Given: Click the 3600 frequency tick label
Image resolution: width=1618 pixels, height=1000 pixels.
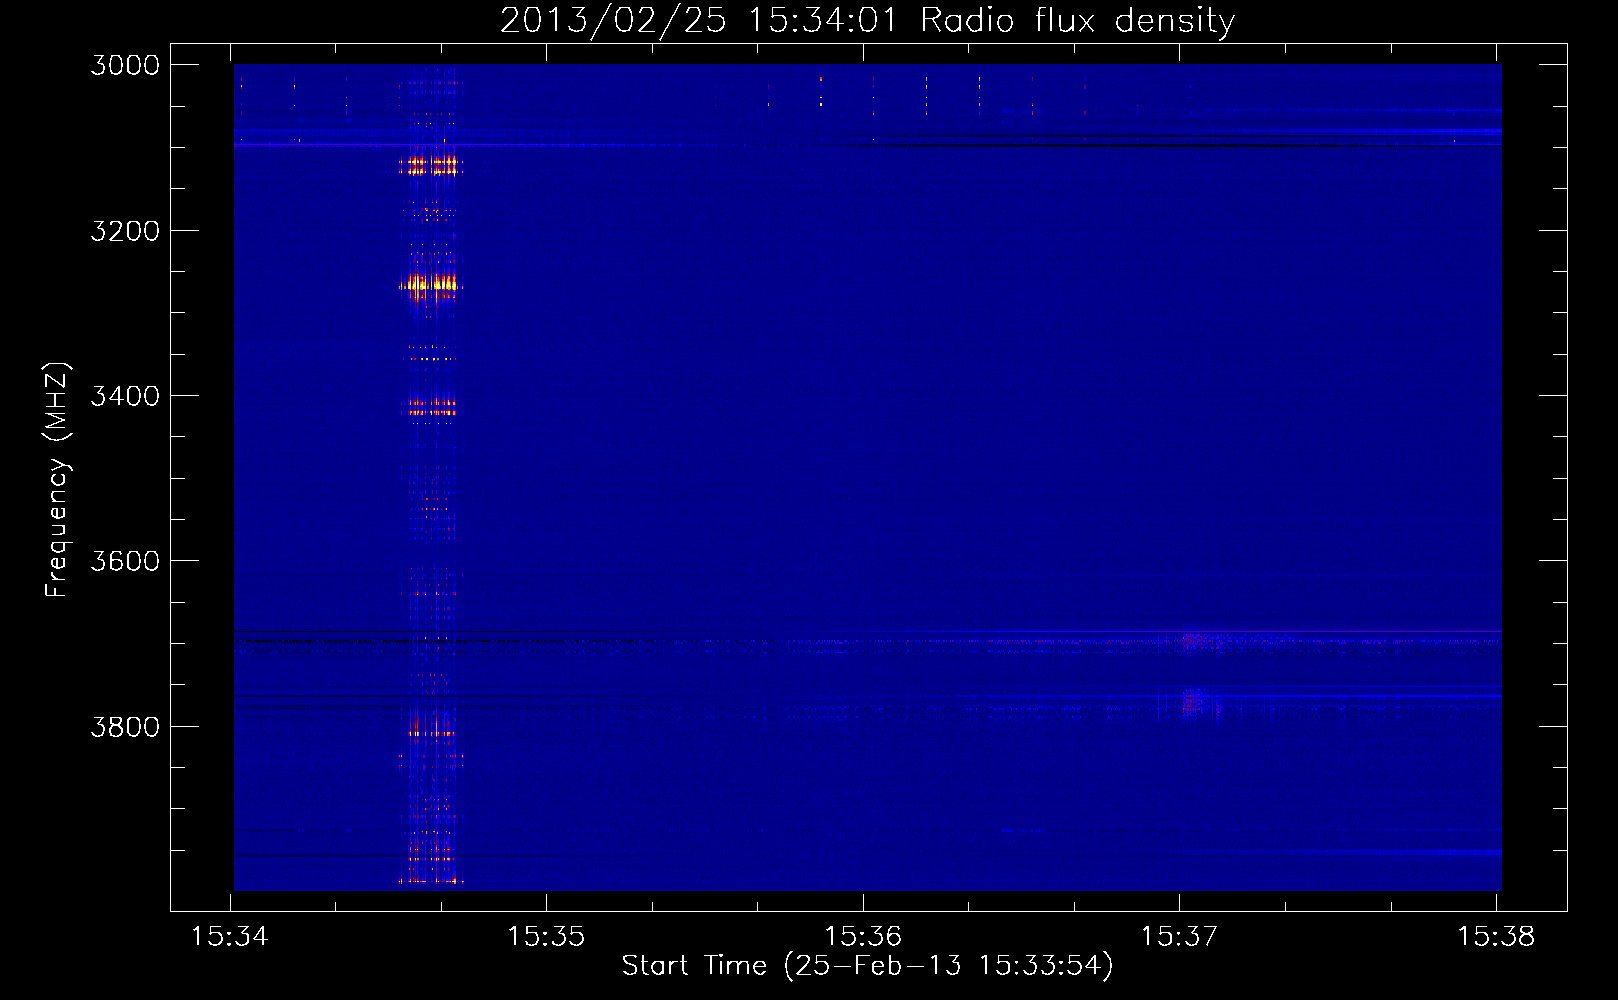Looking at the screenshot, I should (125, 561).
